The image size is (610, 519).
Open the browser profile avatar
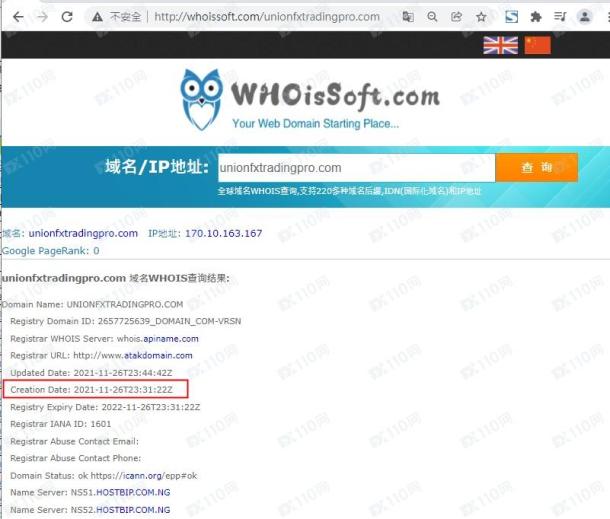click(584, 17)
